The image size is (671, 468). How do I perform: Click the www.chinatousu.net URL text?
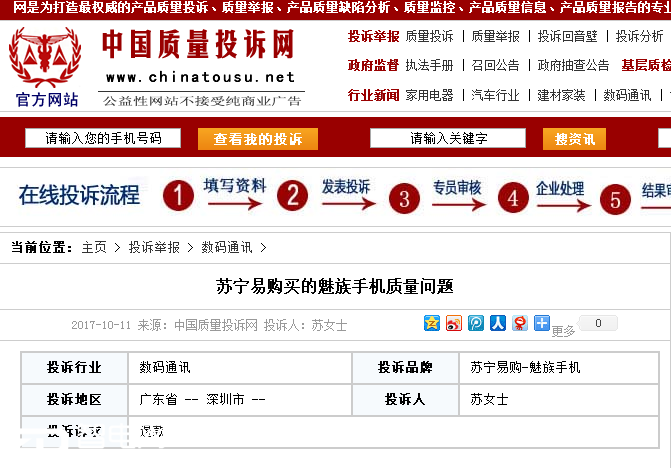(201, 77)
